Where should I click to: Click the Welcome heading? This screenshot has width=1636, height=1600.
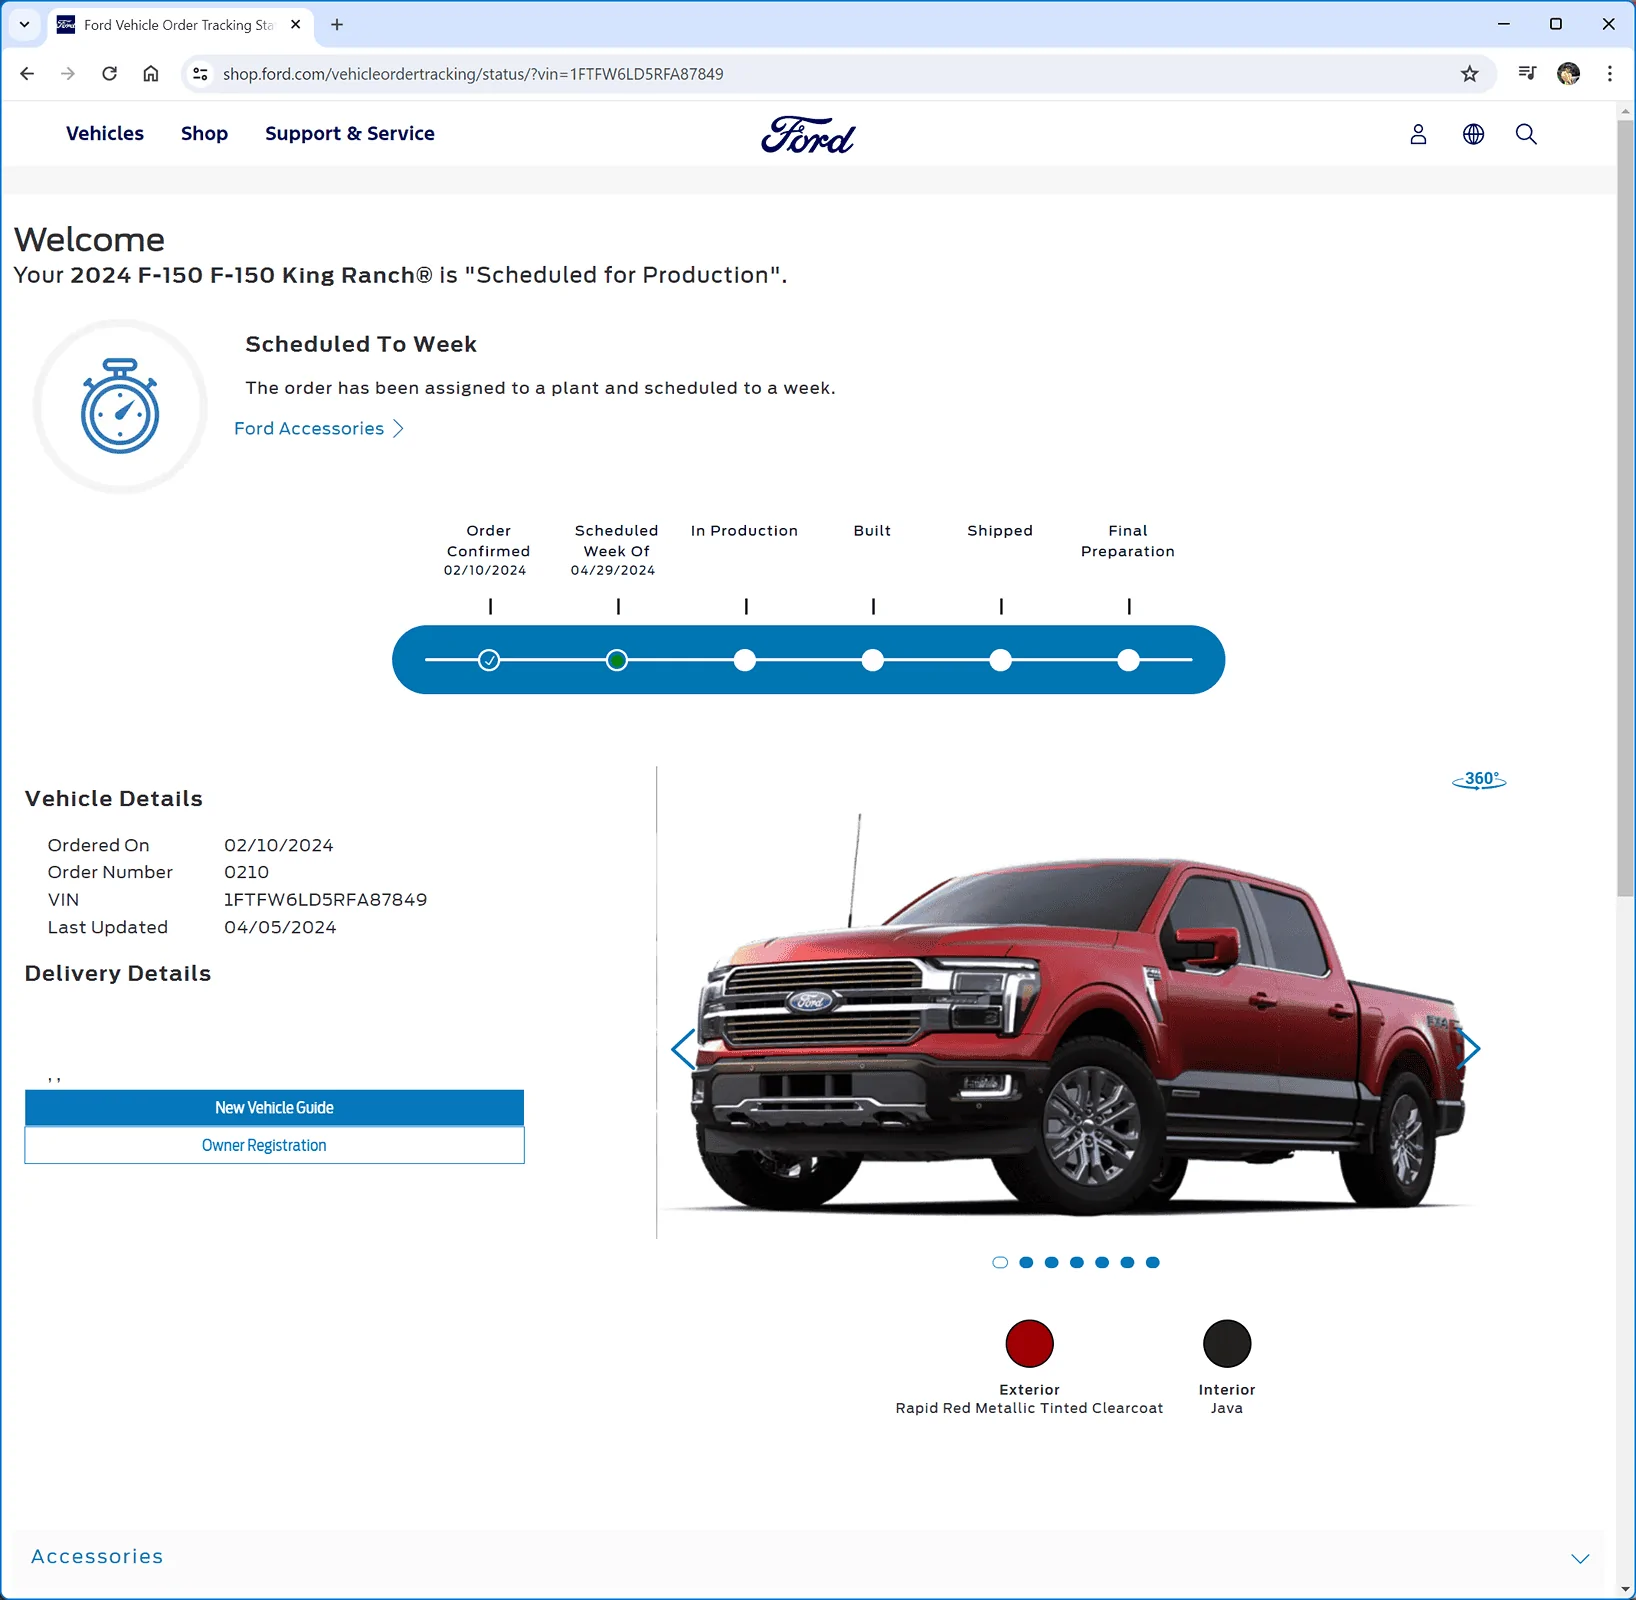point(90,240)
